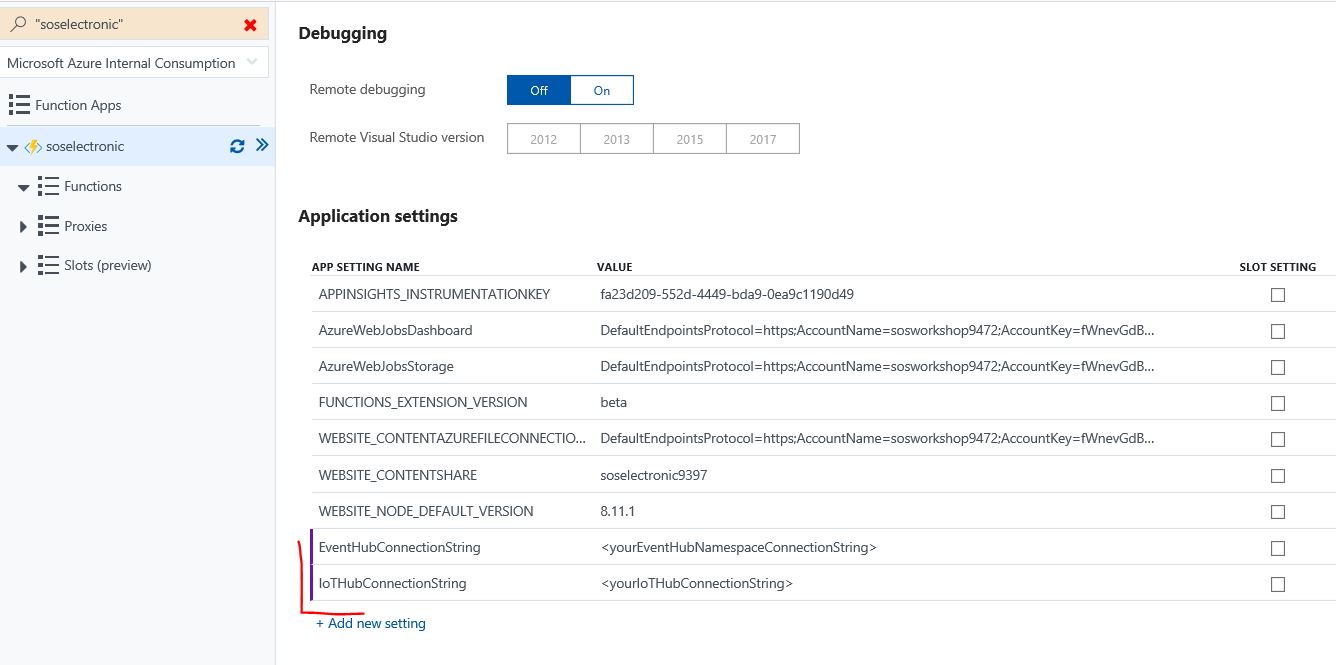Click the 8.11.1 value cell
The width and height of the screenshot is (1336, 665).
[618, 511]
